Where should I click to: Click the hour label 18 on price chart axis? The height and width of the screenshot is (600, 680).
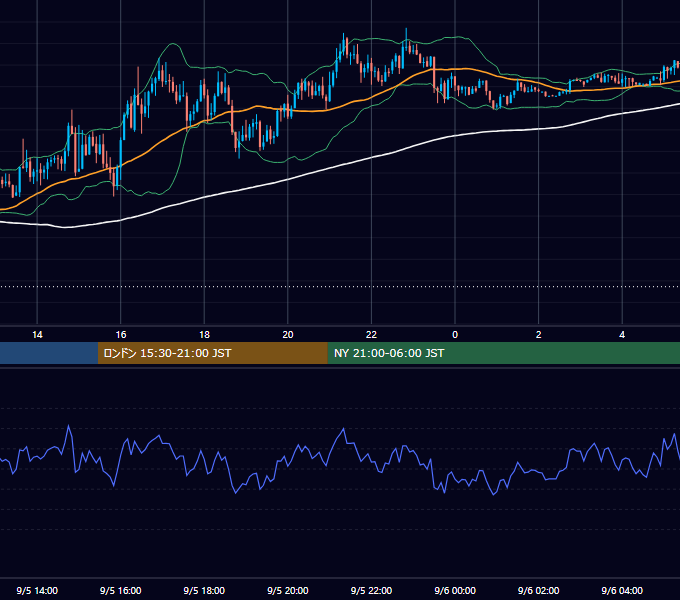tap(204, 335)
